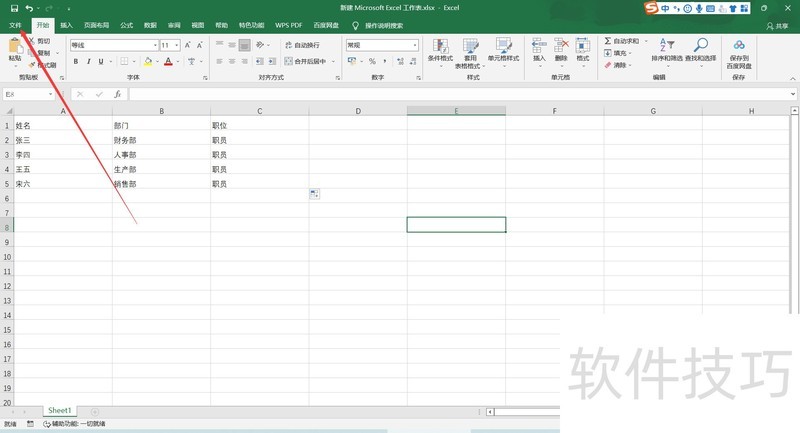The width and height of the screenshot is (800, 433).
Task: Switch to the Formulas (公式) tab
Action: click(127, 26)
